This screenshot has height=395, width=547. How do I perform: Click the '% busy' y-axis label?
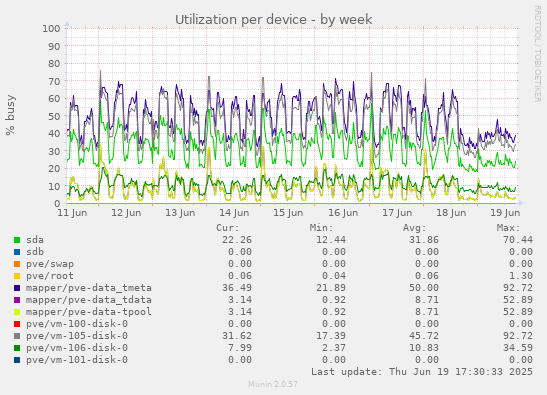click(x=10, y=115)
